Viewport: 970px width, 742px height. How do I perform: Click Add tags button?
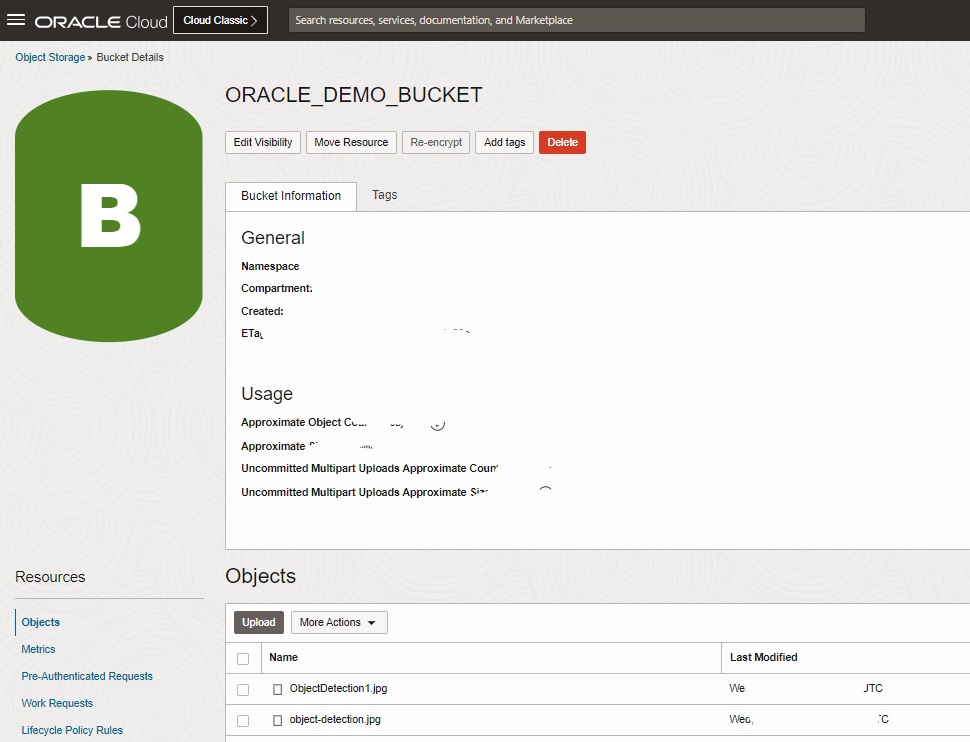click(504, 142)
